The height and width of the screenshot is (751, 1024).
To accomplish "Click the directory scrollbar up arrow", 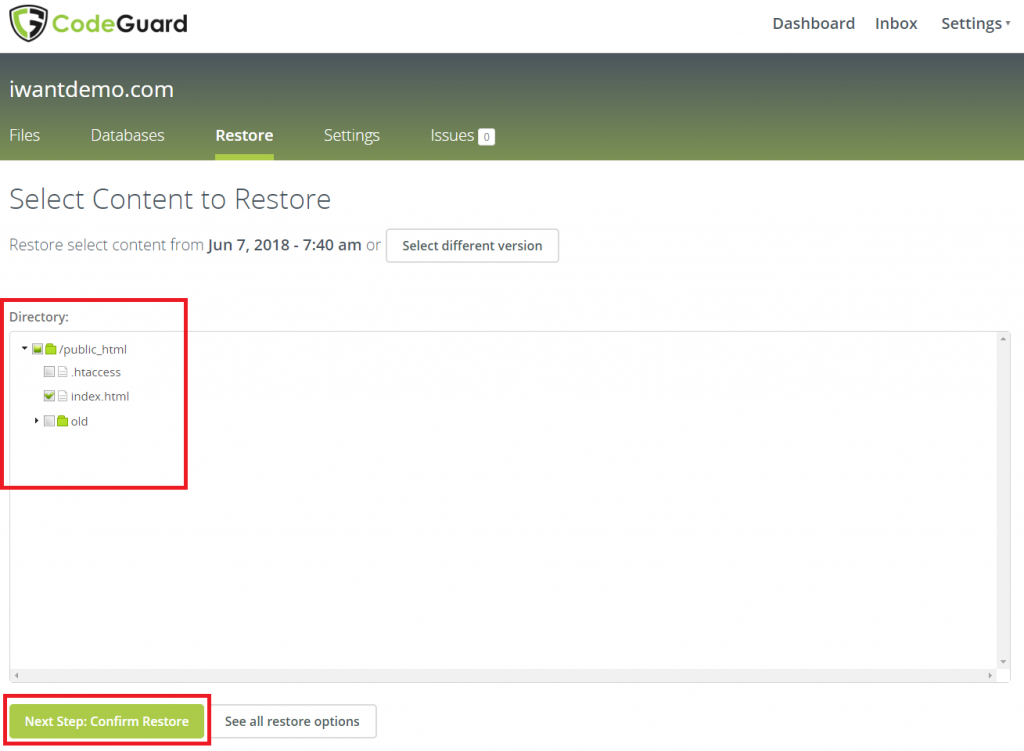I will pyautogui.click(x=1003, y=339).
